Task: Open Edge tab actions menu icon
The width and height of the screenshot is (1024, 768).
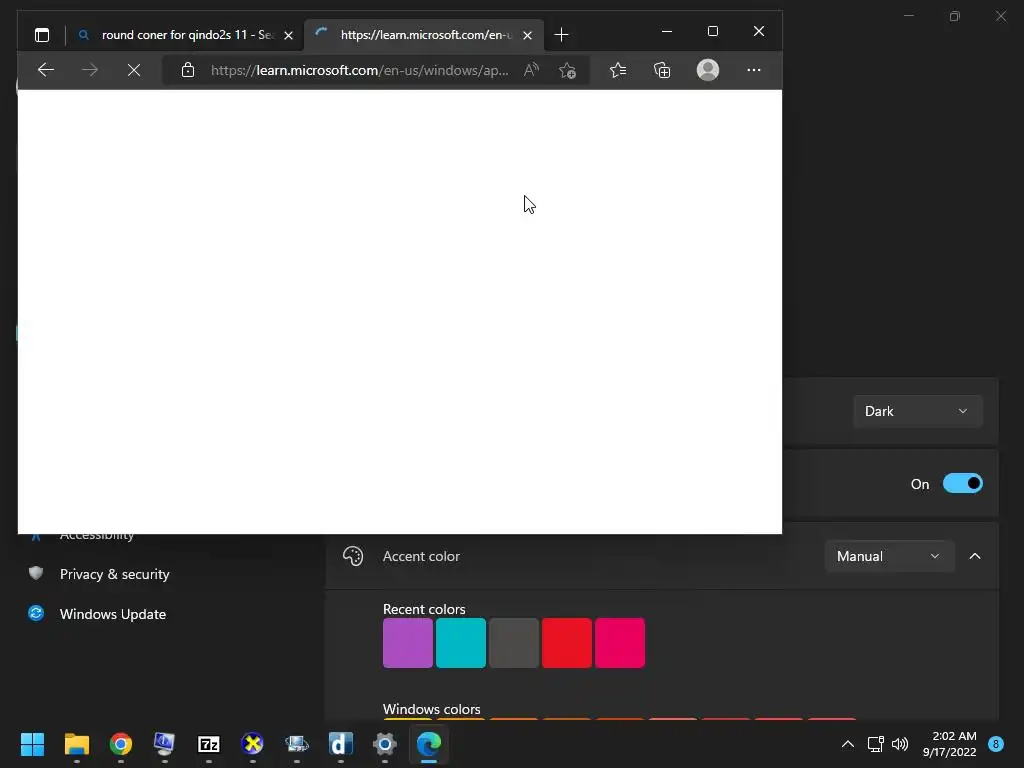Action: [42, 35]
